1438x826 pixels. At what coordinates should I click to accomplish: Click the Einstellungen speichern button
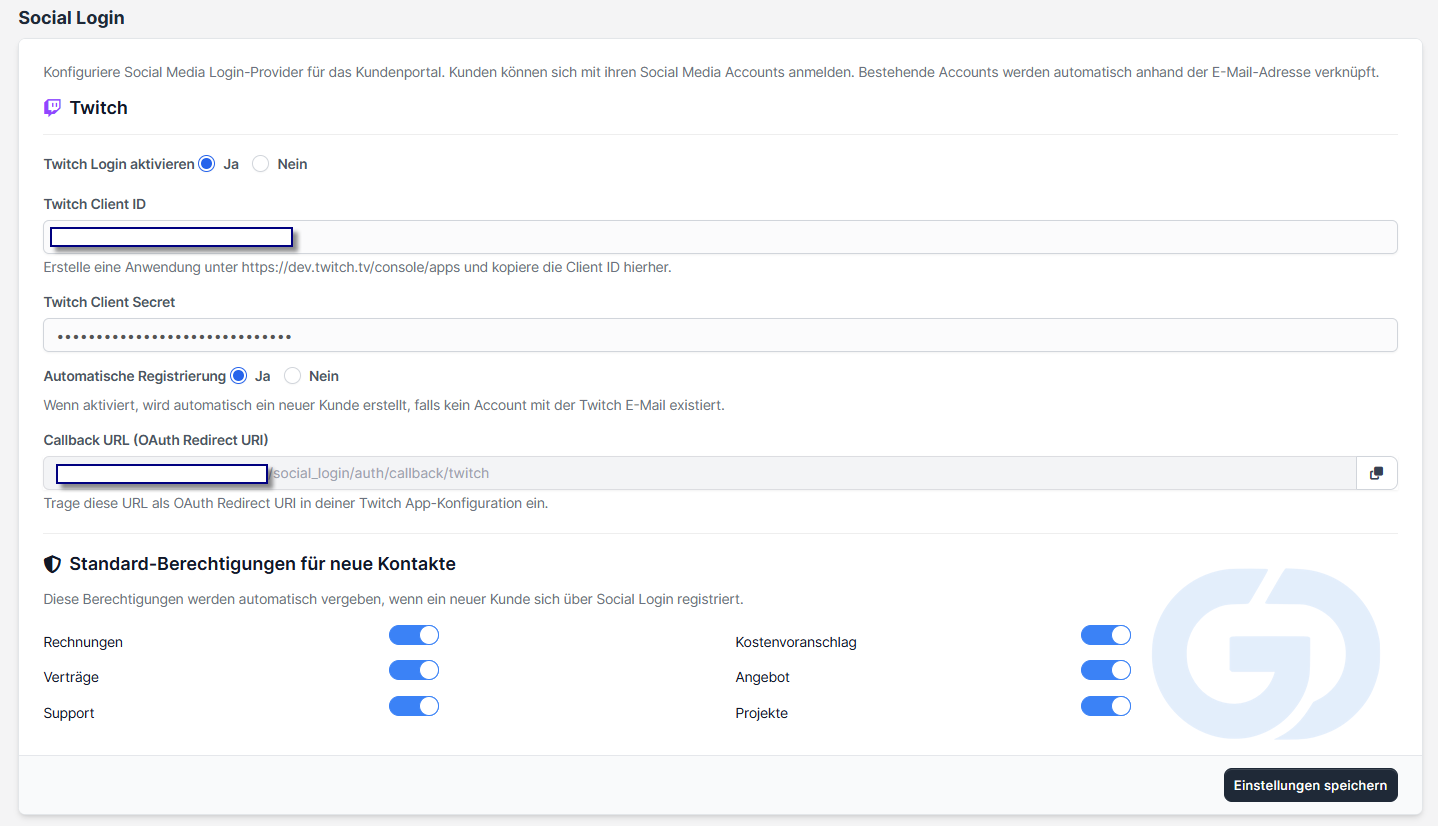point(1310,785)
